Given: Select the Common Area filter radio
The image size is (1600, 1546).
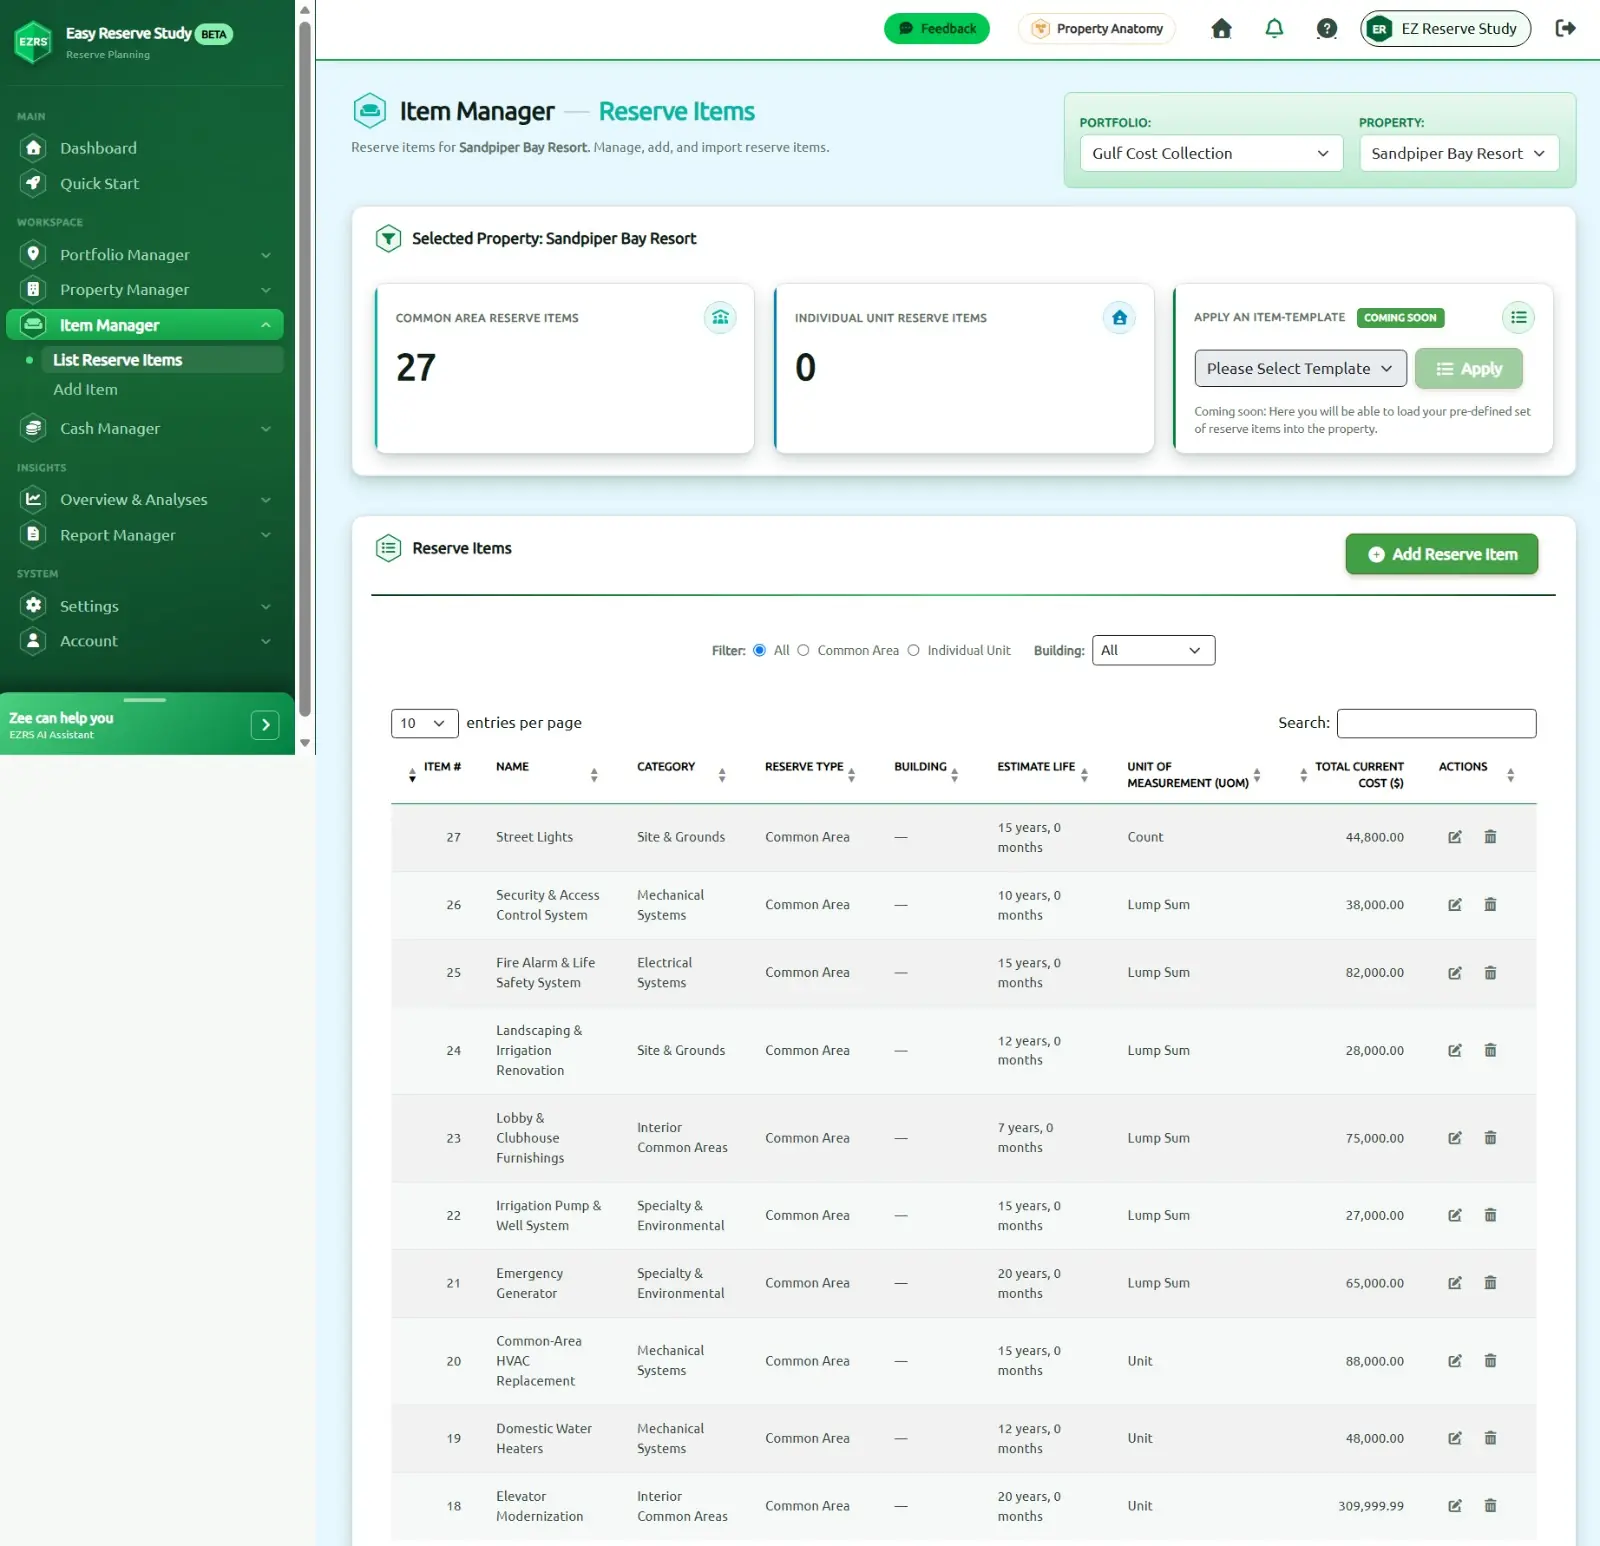Looking at the screenshot, I should click(803, 651).
